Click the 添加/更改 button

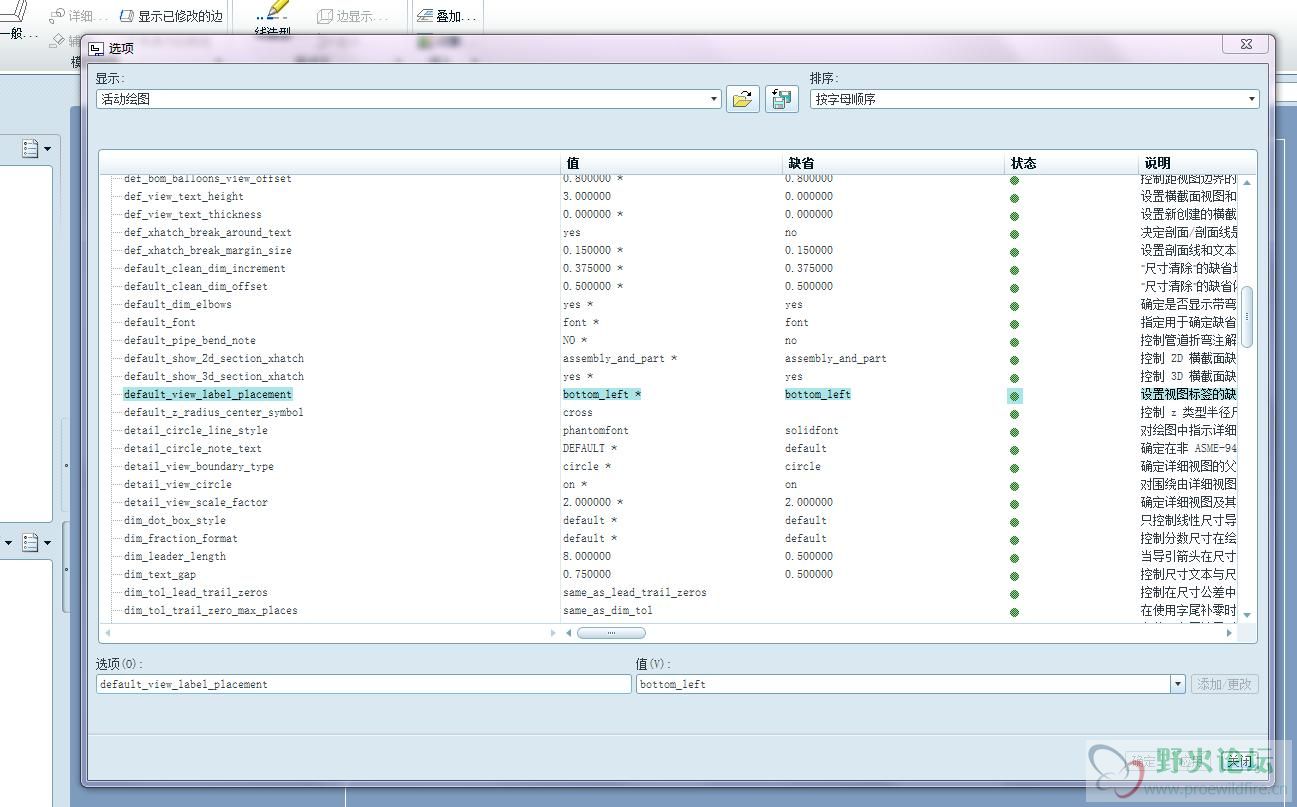[1224, 684]
